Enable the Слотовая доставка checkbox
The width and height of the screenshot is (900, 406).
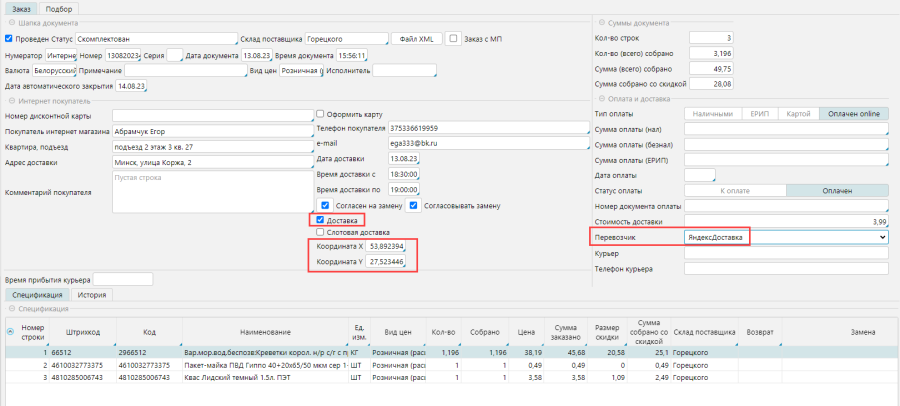click(x=320, y=232)
